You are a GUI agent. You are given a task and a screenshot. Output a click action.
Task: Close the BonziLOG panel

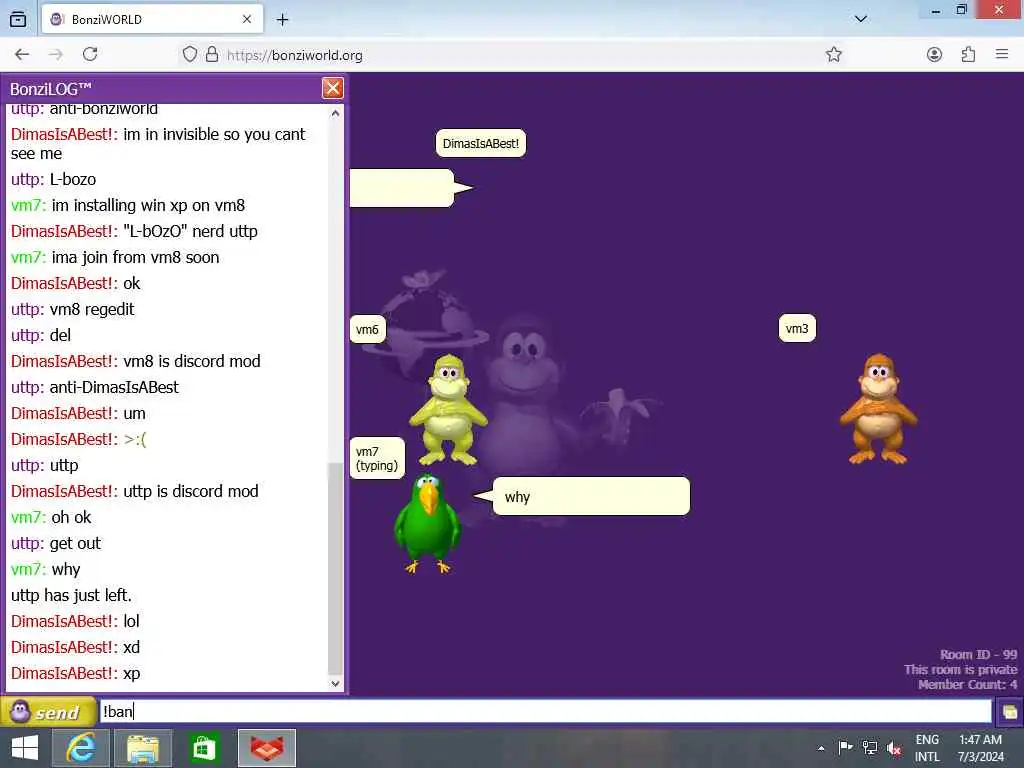pos(332,88)
